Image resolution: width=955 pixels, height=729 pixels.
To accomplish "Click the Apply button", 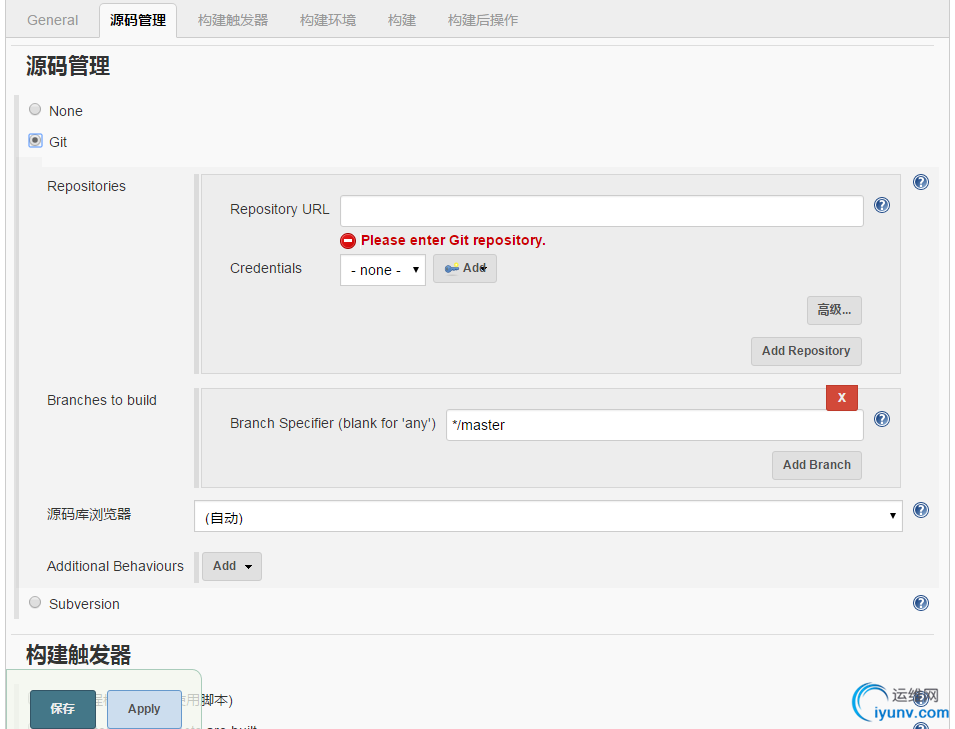I will point(144,709).
